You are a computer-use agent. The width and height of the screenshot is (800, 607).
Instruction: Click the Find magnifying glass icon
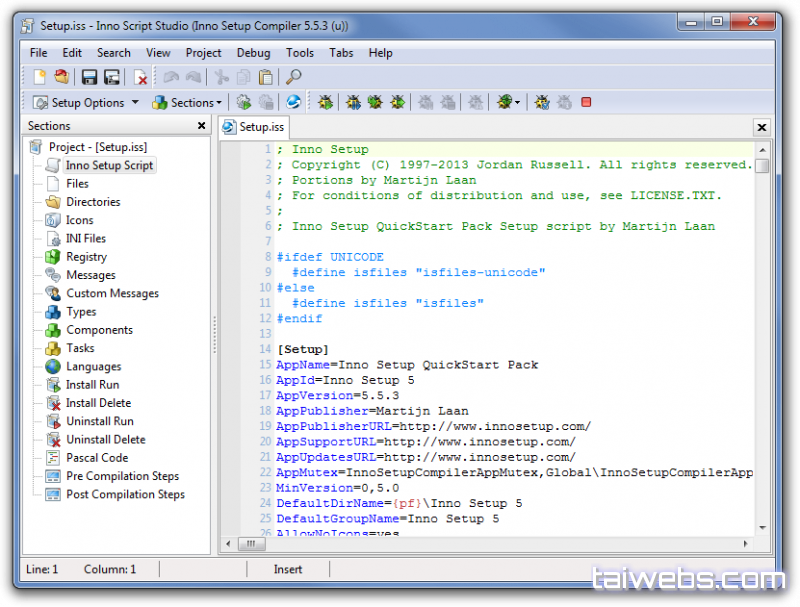[293, 77]
